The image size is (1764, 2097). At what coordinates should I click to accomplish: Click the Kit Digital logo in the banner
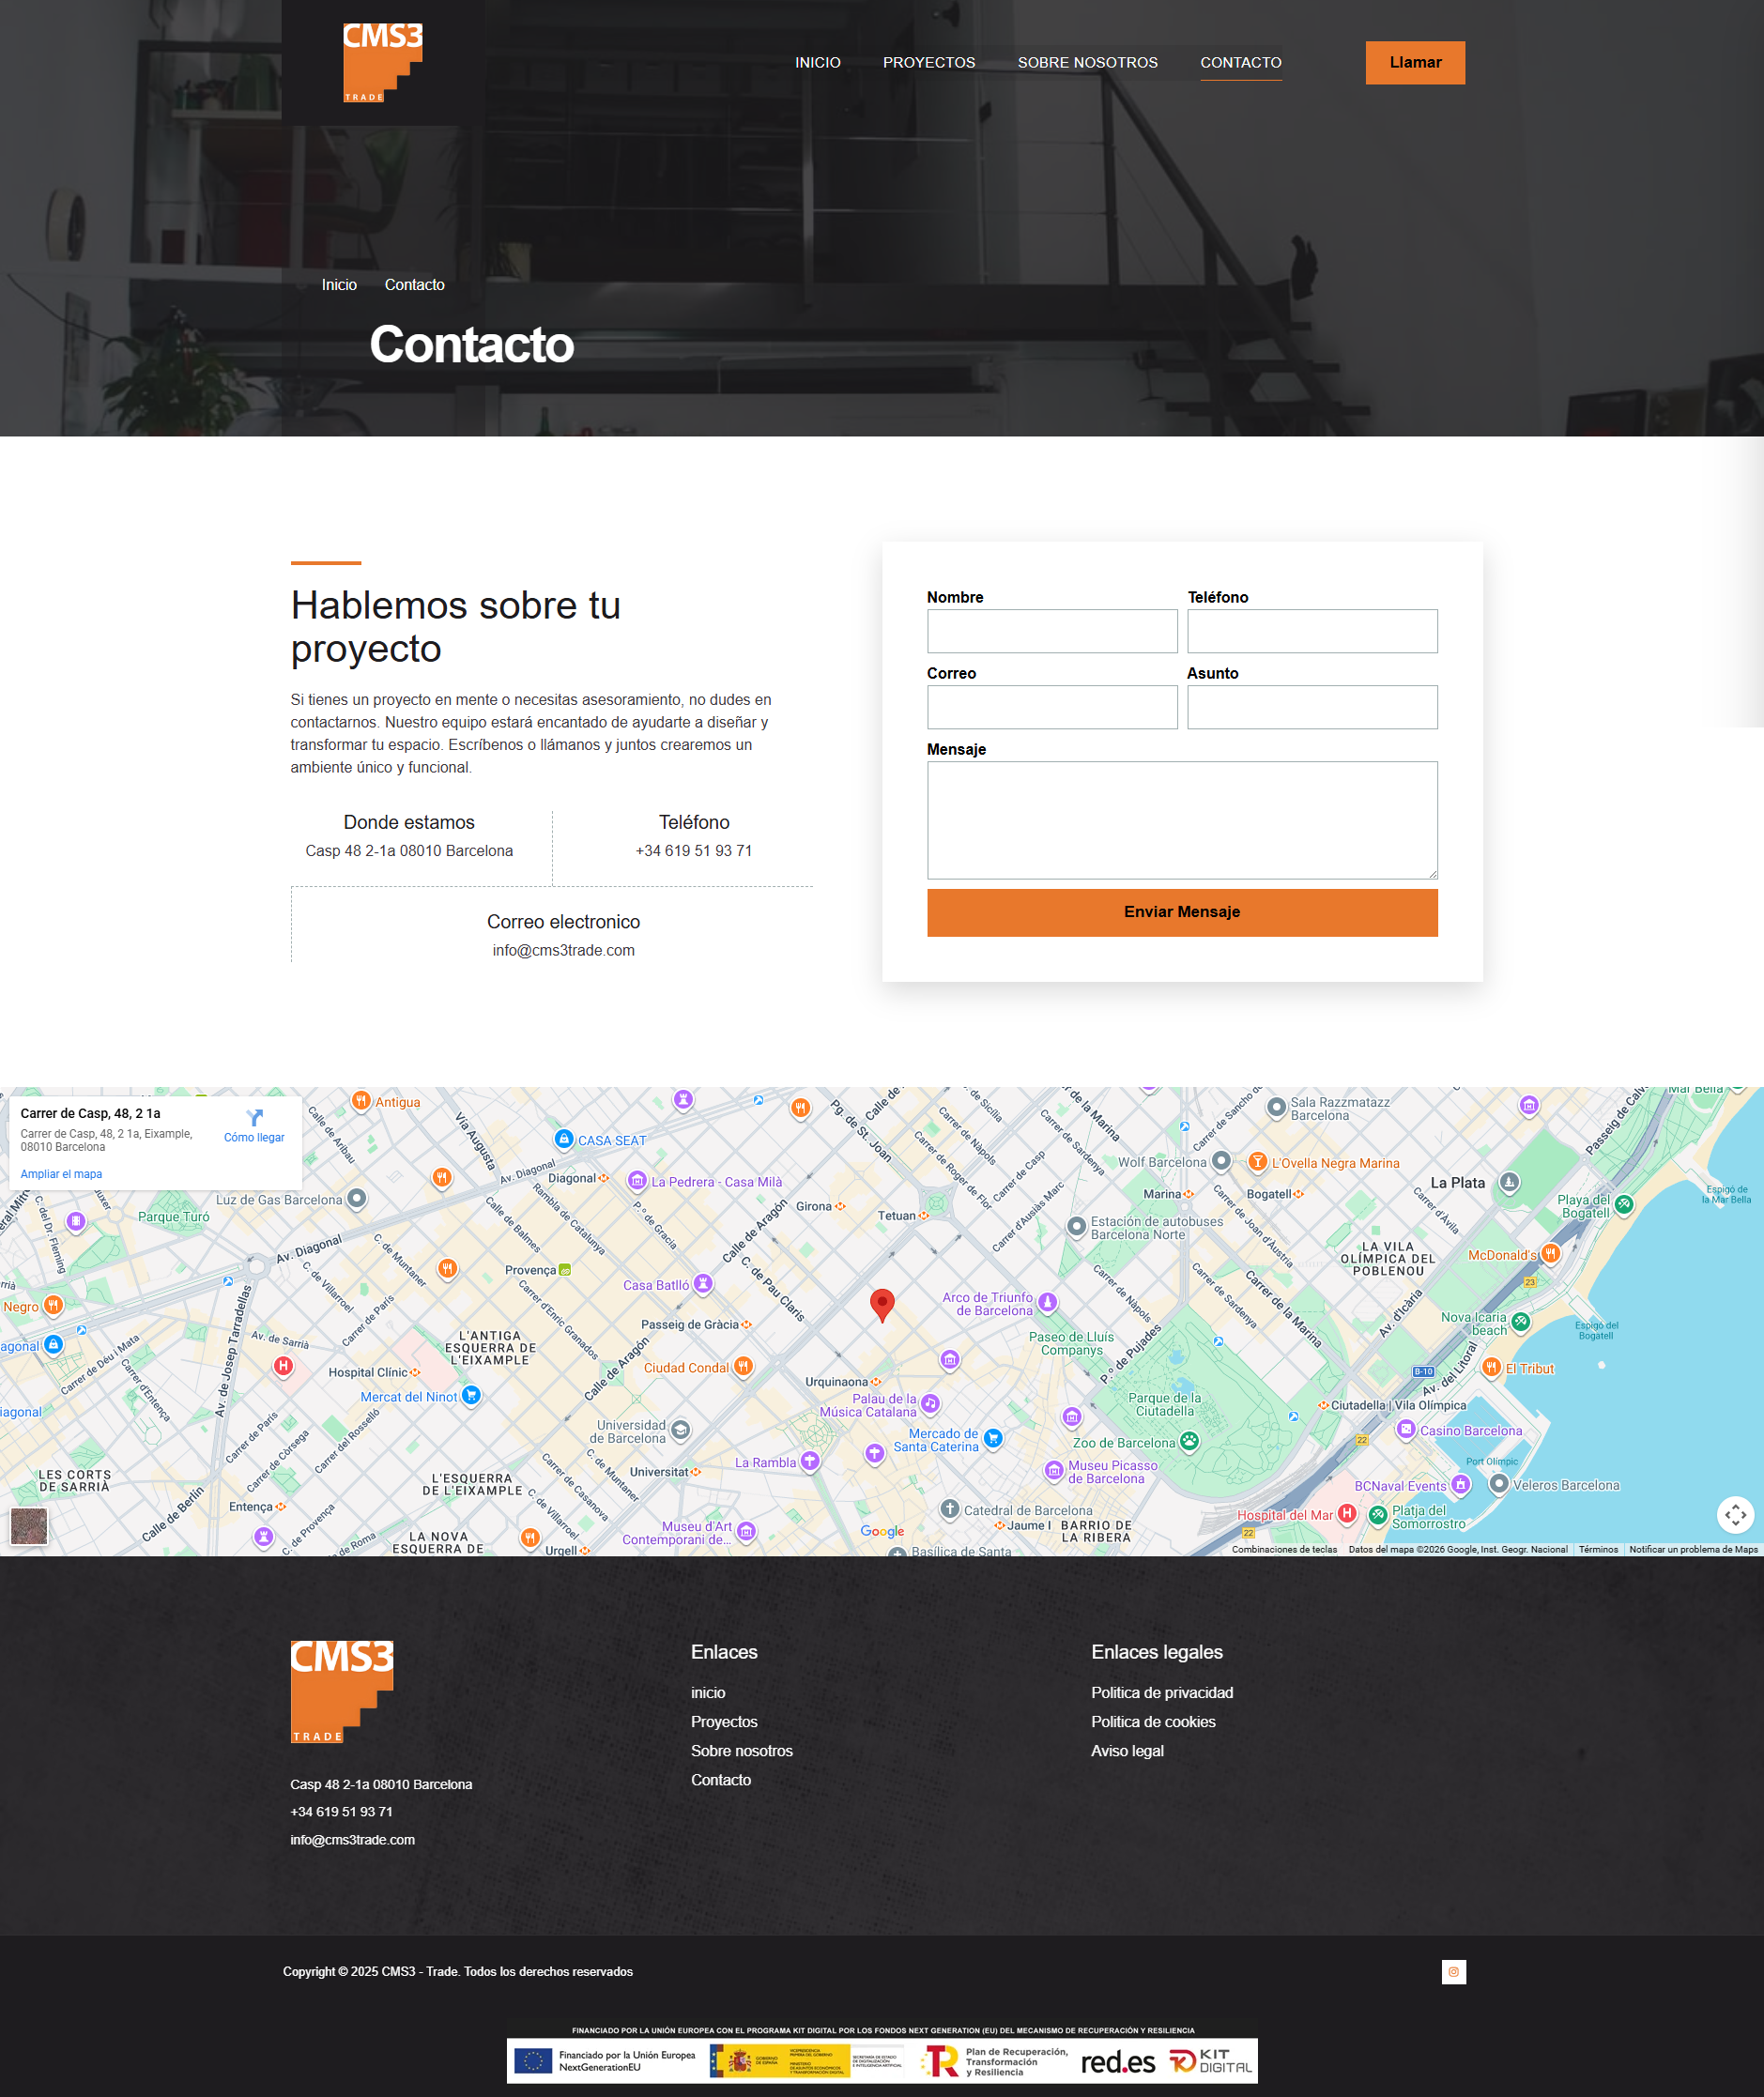(x=1210, y=2061)
